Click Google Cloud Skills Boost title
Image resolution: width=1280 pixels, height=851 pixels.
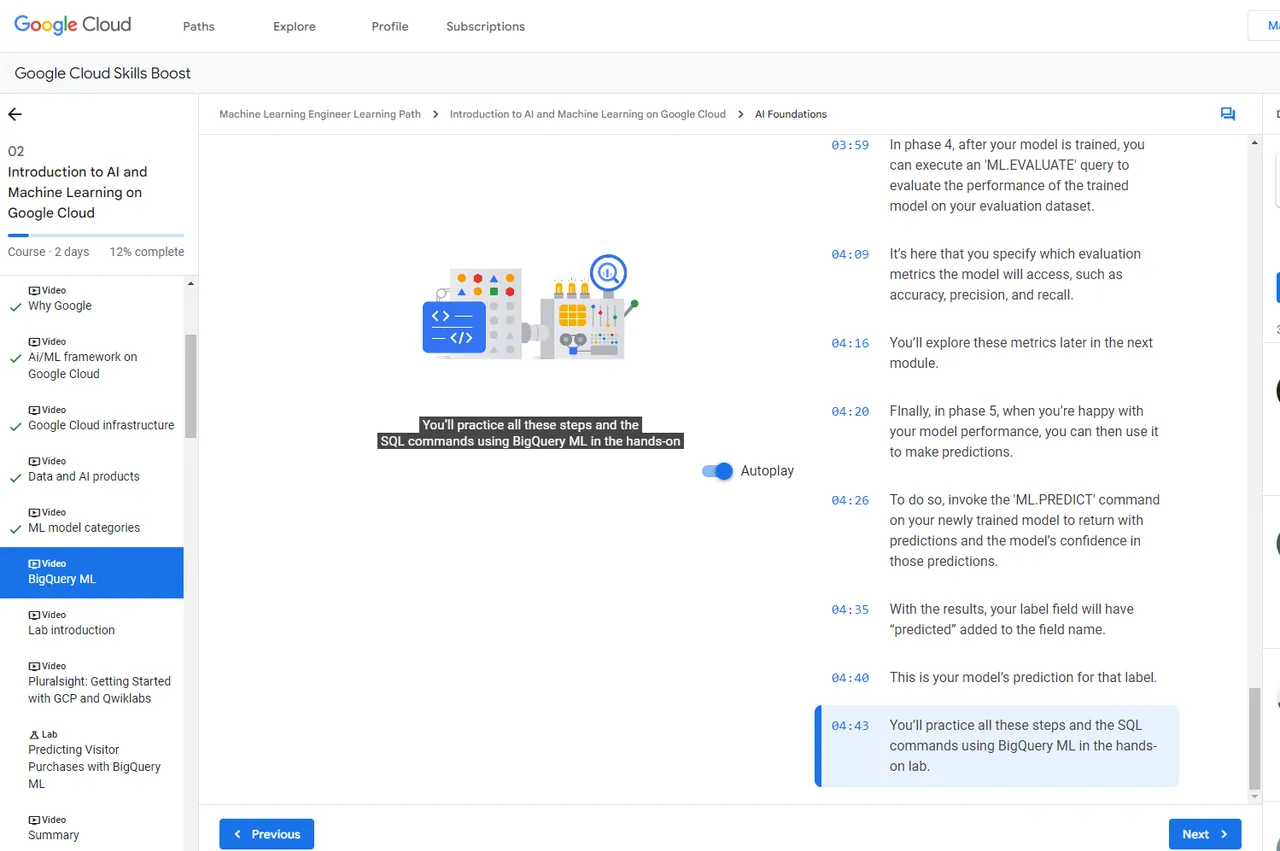pyautogui.click(x=103, y=73)
